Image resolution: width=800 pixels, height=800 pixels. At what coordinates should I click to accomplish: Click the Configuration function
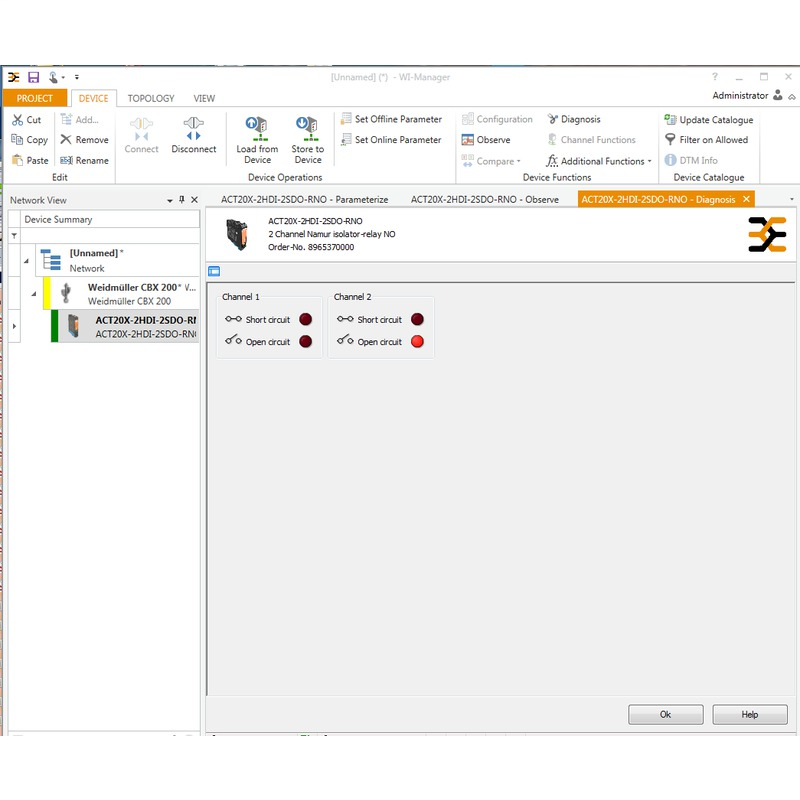[x=497, y=119]
